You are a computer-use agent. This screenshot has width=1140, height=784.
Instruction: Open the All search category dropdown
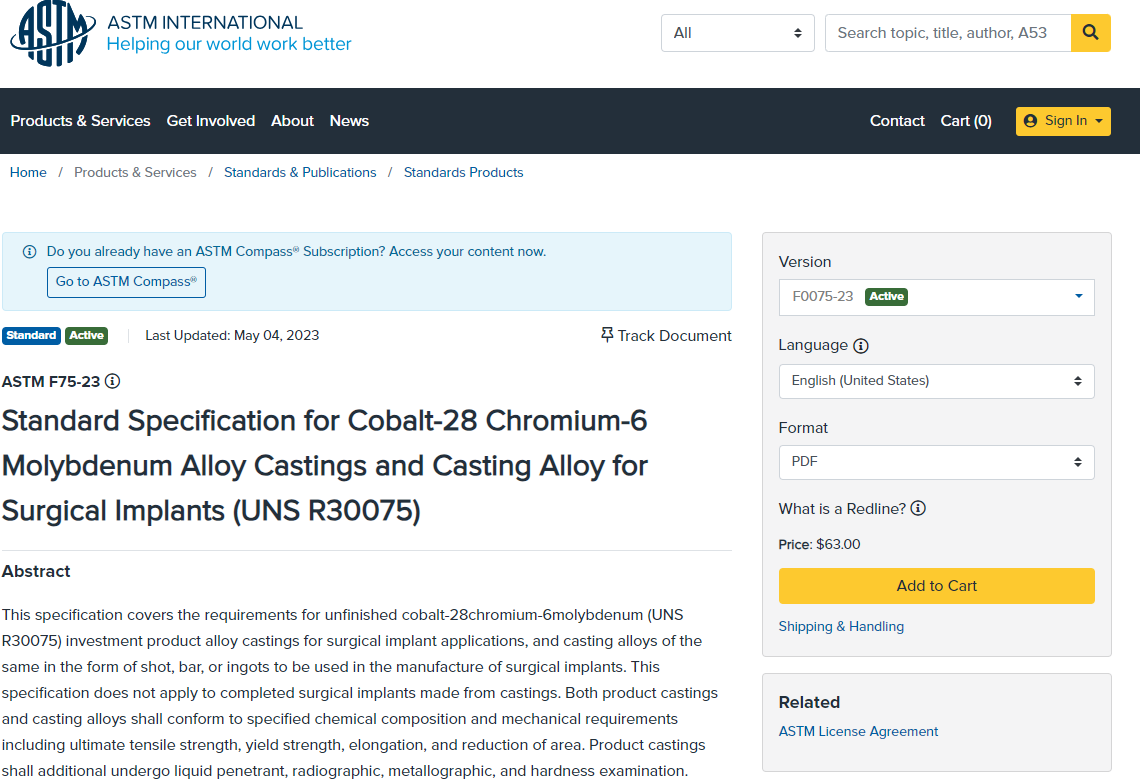coord(737,33)
